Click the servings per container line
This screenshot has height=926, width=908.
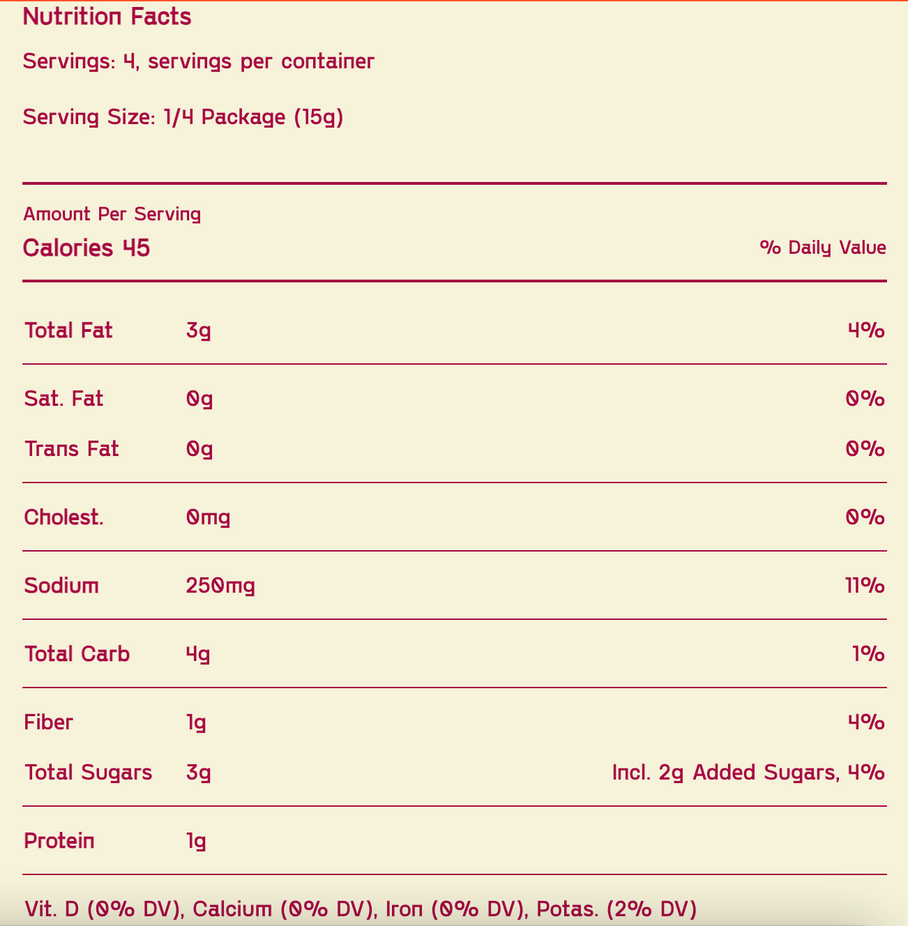click(x=198, y=61)
